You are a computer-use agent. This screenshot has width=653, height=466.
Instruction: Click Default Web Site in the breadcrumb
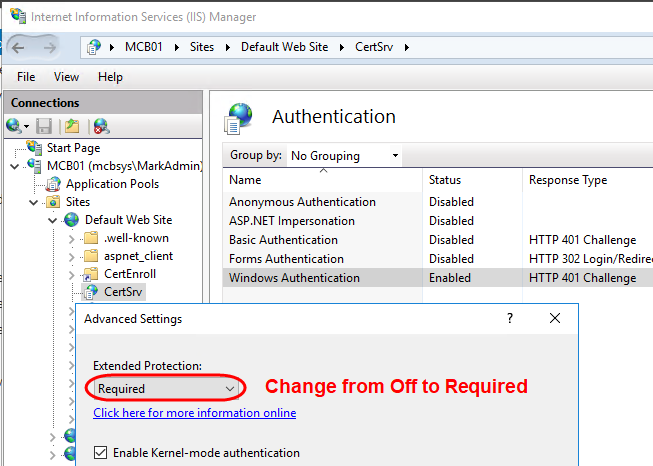click(x=284, y=47)
